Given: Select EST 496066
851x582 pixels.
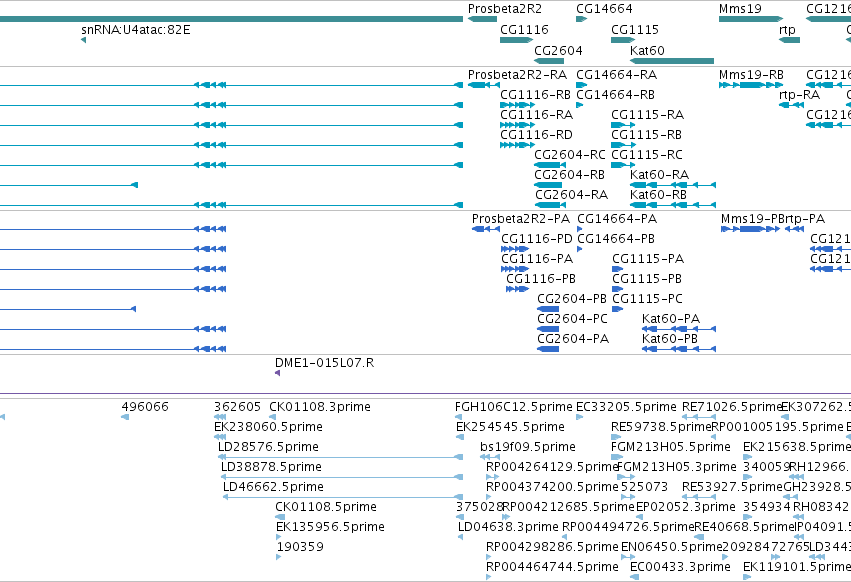Looking at the screenshot, I should (x=145, y=407).
